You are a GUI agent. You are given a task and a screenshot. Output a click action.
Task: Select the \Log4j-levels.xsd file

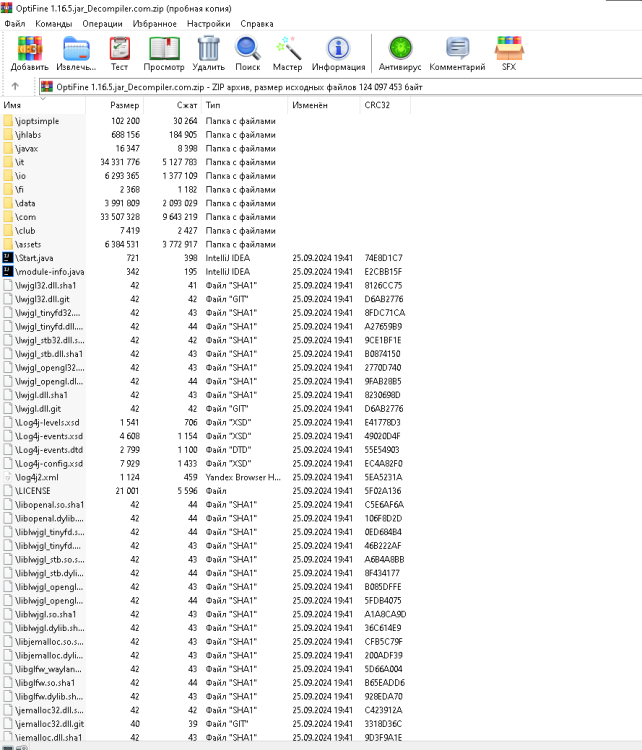[47, 423]
